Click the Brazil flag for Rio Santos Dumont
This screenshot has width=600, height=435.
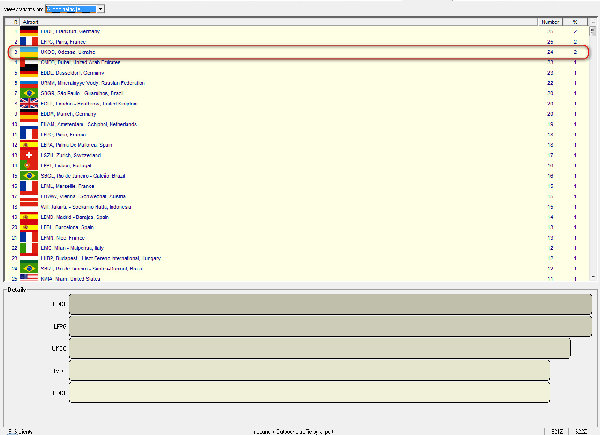[x=29, y=269]
